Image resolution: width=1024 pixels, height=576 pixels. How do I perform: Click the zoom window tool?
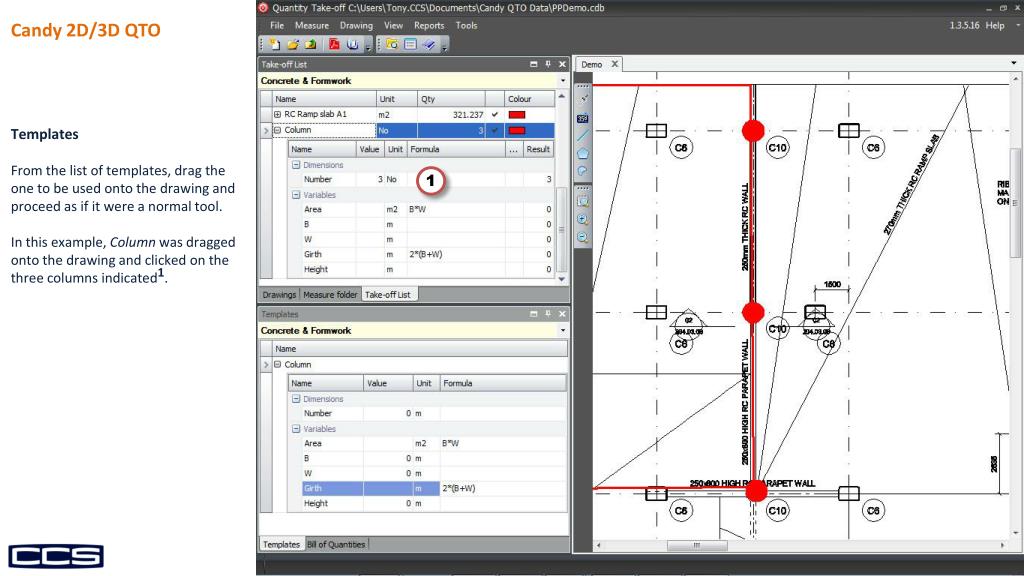(583, 202)
